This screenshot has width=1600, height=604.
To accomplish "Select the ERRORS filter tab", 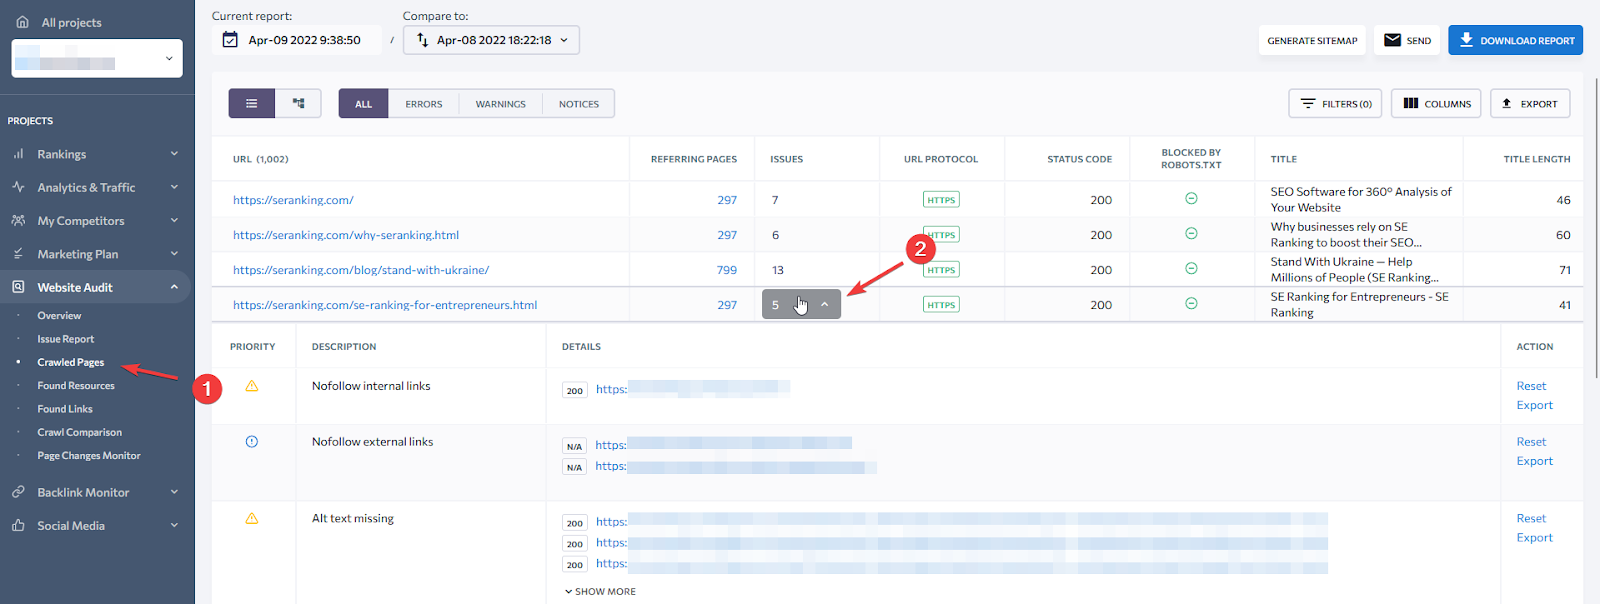I will (x=424, y=104).
